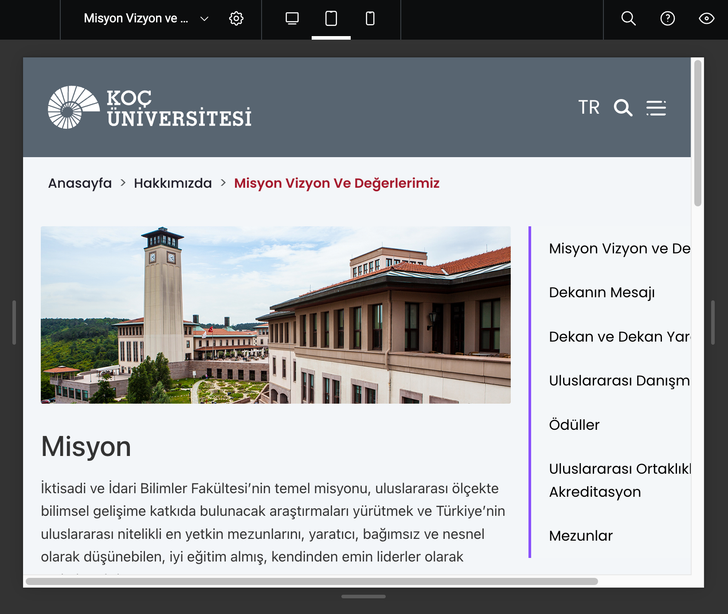The image size is (728, 614).
Task: Switch to mobile phone preview
Action: click(x=370, y=19)
